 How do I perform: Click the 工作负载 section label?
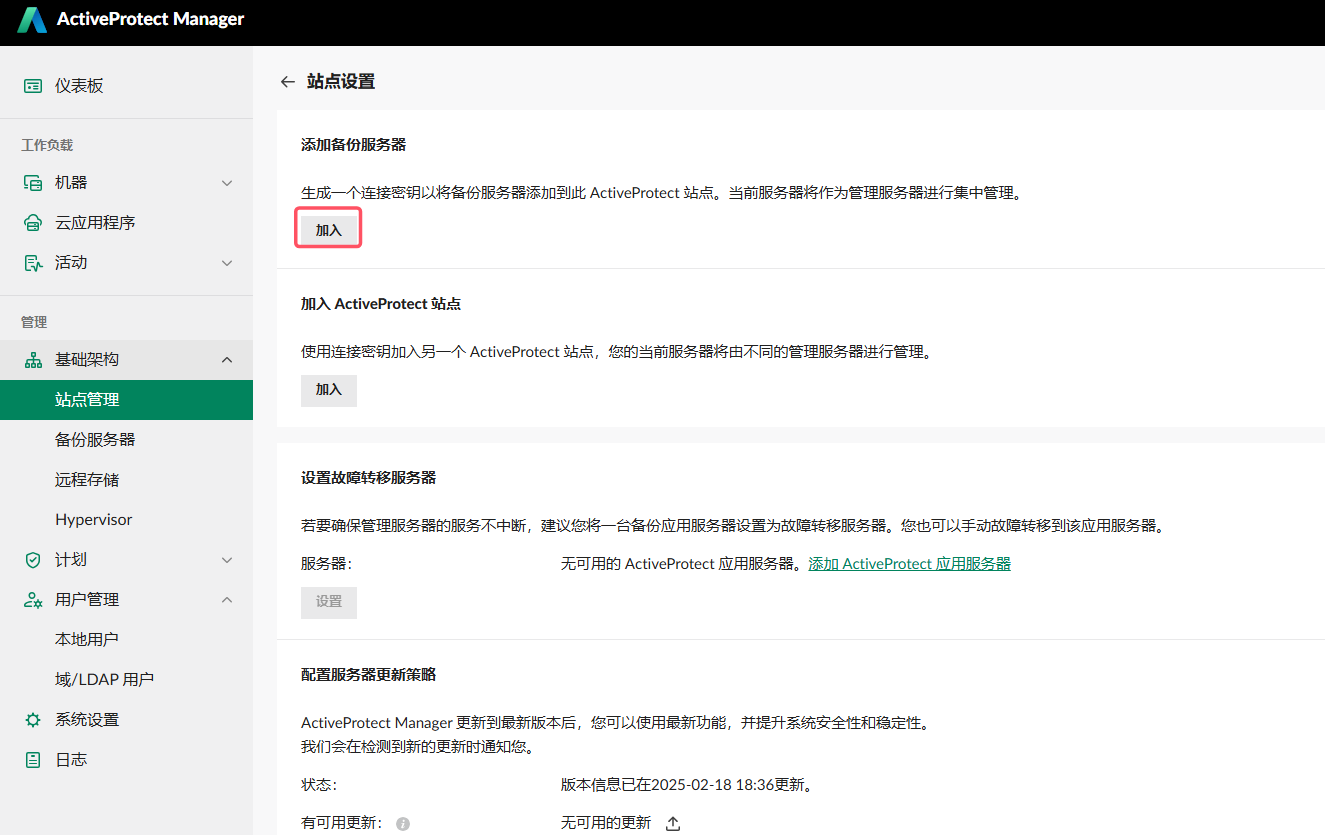coord(47,145)
